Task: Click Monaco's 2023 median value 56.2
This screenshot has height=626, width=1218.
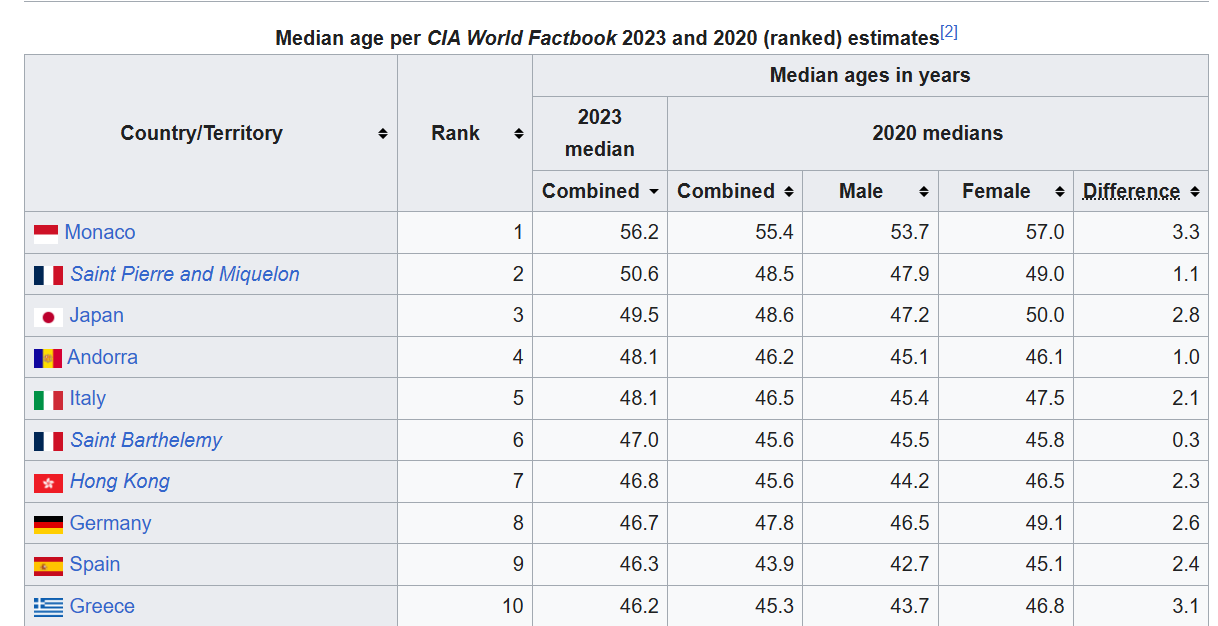Action: coord(639,232)
